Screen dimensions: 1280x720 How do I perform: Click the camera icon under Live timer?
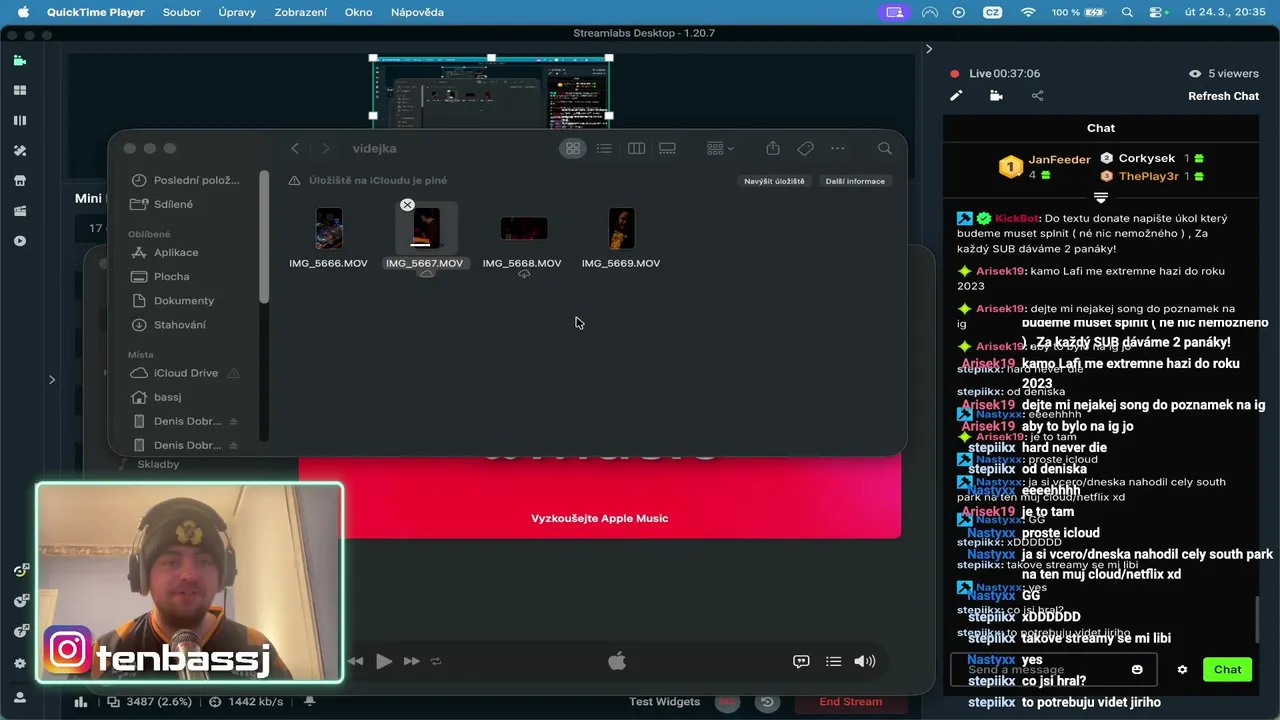point(996,96)
